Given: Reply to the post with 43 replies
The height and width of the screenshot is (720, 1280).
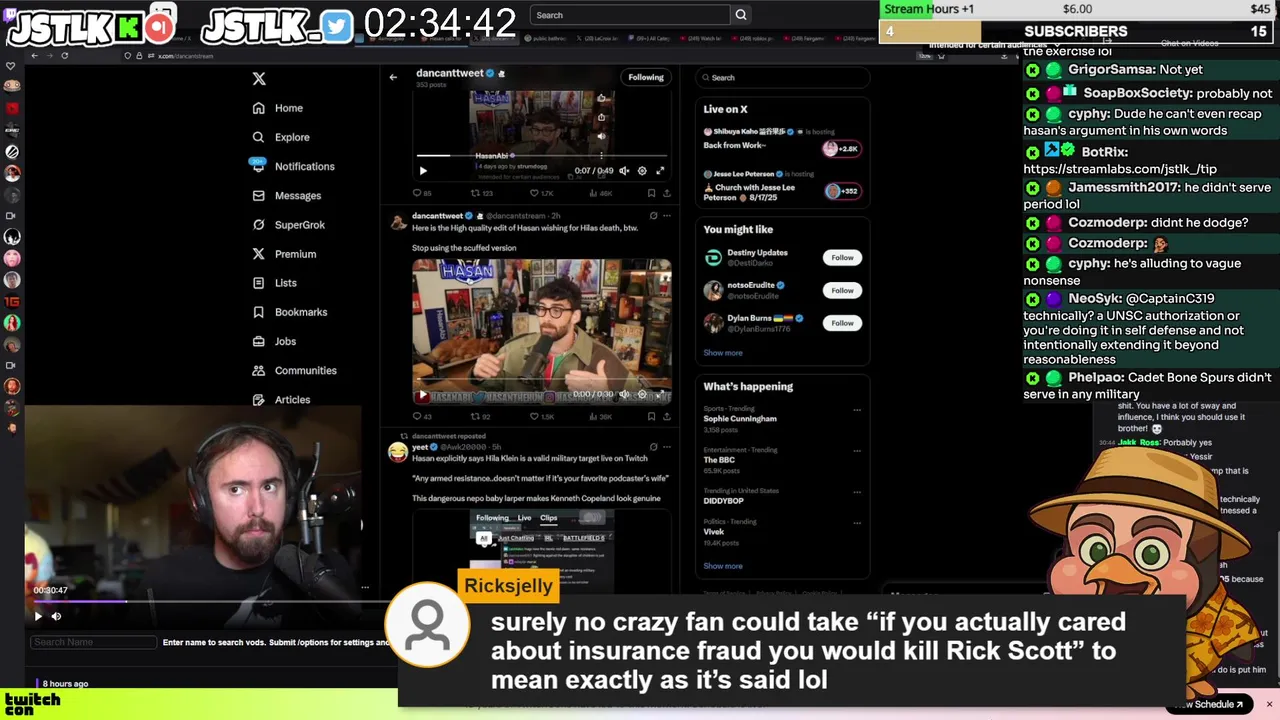Looking at the screenshot, I should tap(422, 416).
